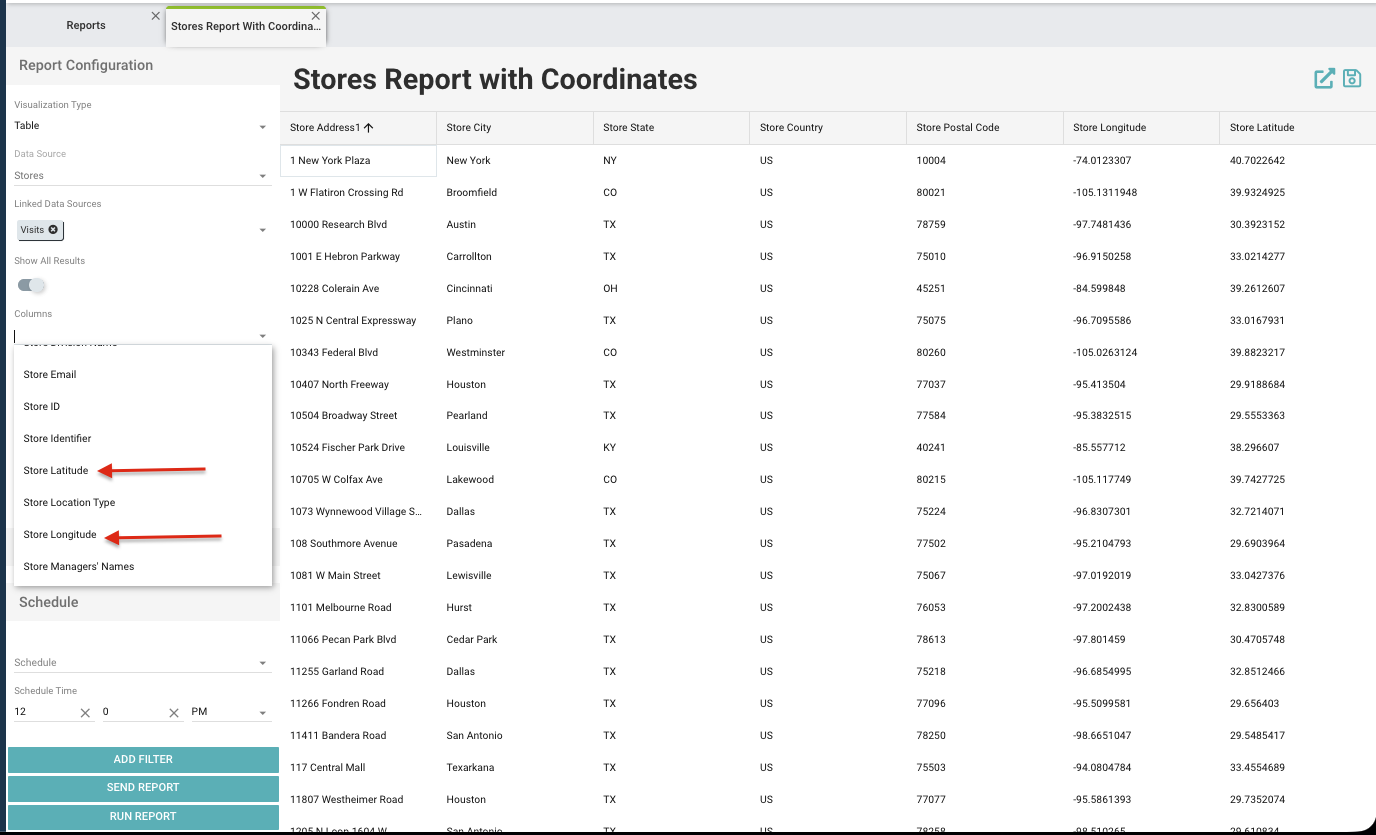1376x835 pixels.
Task: Sort by Store Postal Code header
Action: pos(985,128)
